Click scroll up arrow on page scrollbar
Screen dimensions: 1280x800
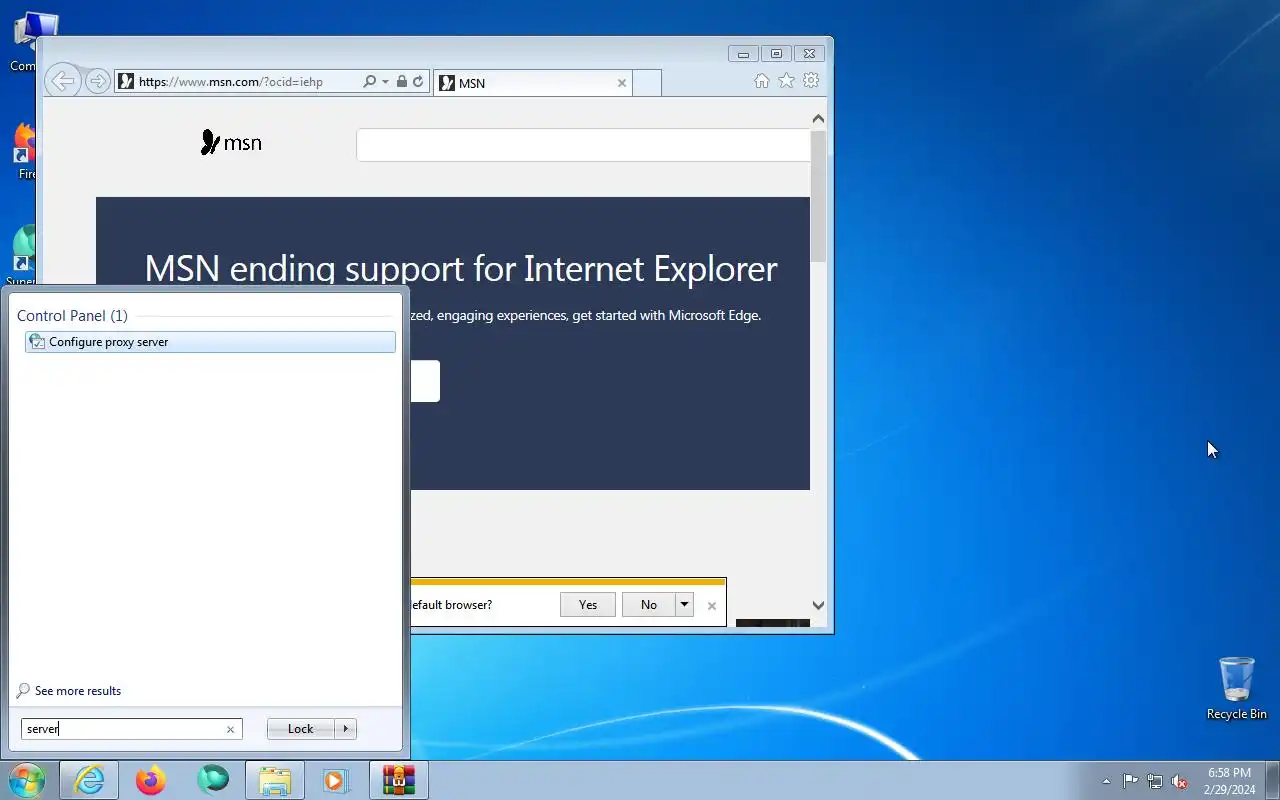(818, 119)
